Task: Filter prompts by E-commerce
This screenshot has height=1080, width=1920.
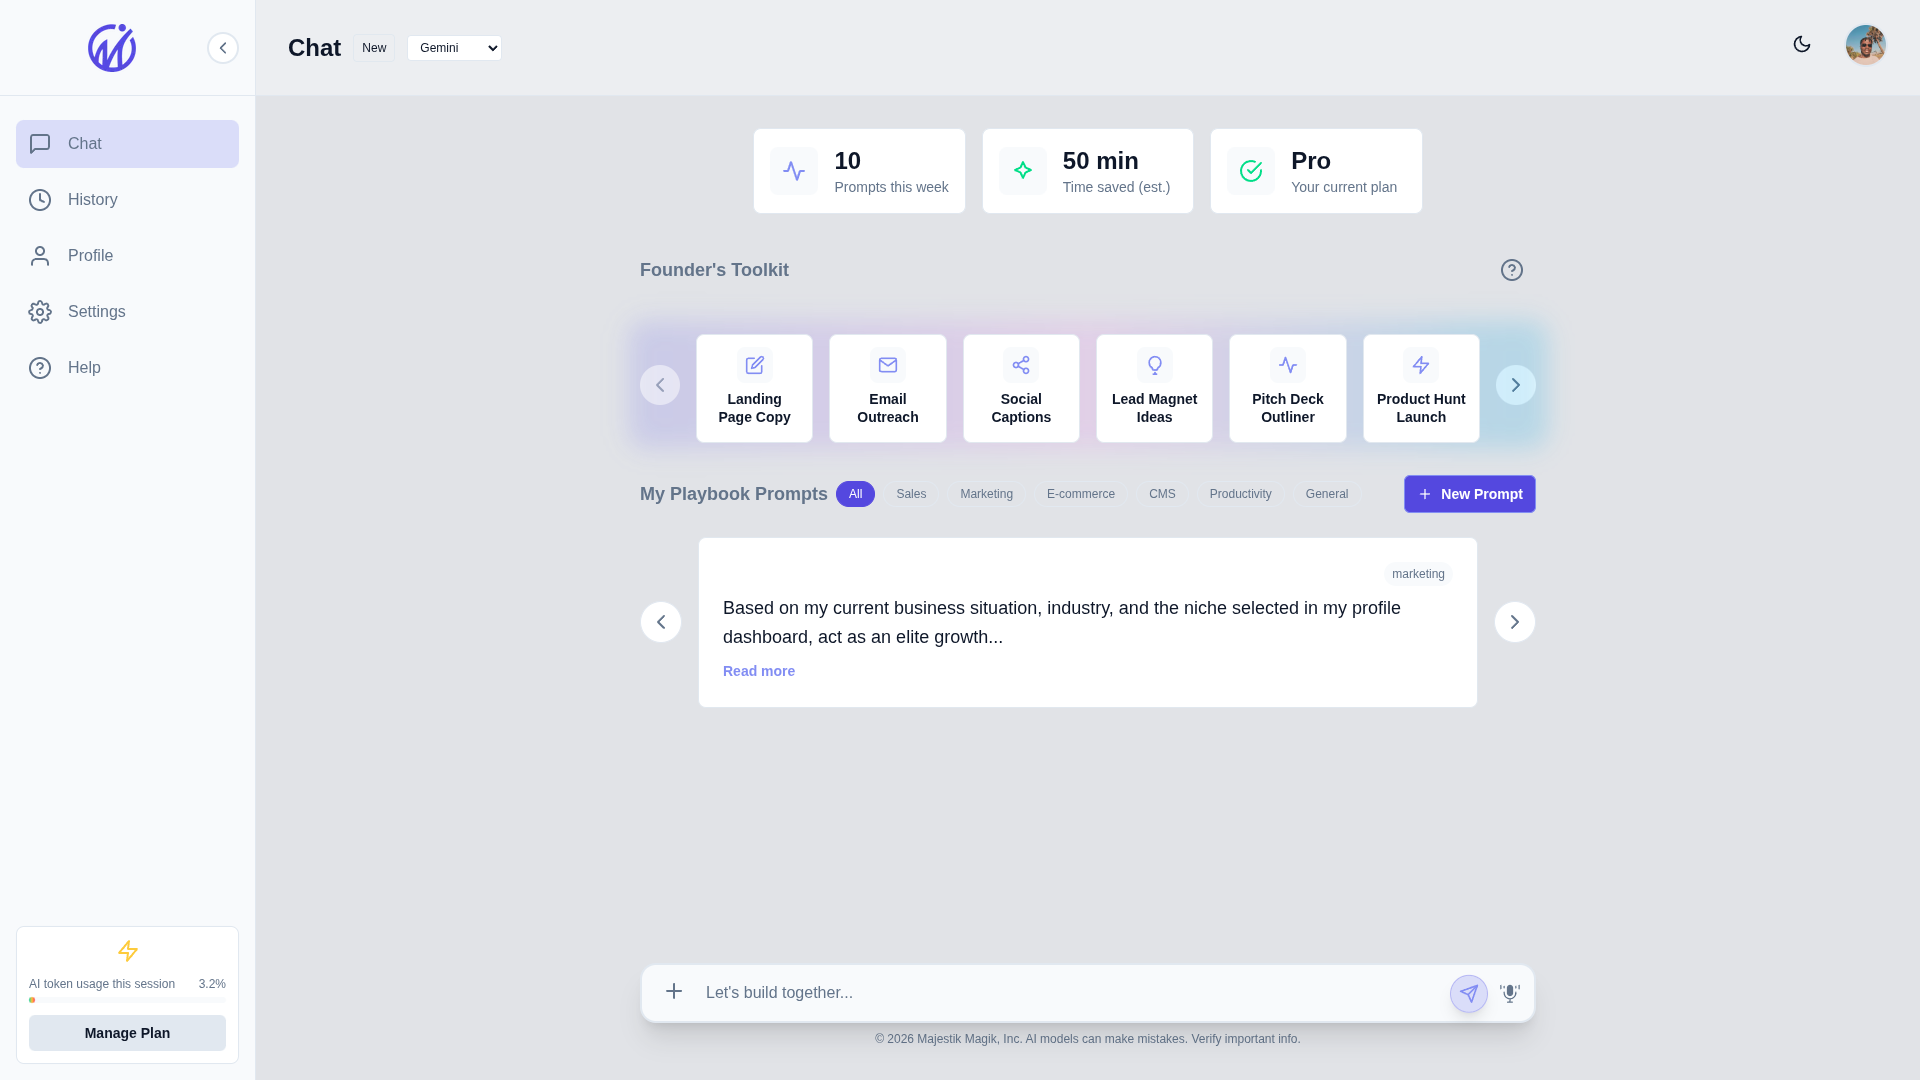Action: [1081, 494]
